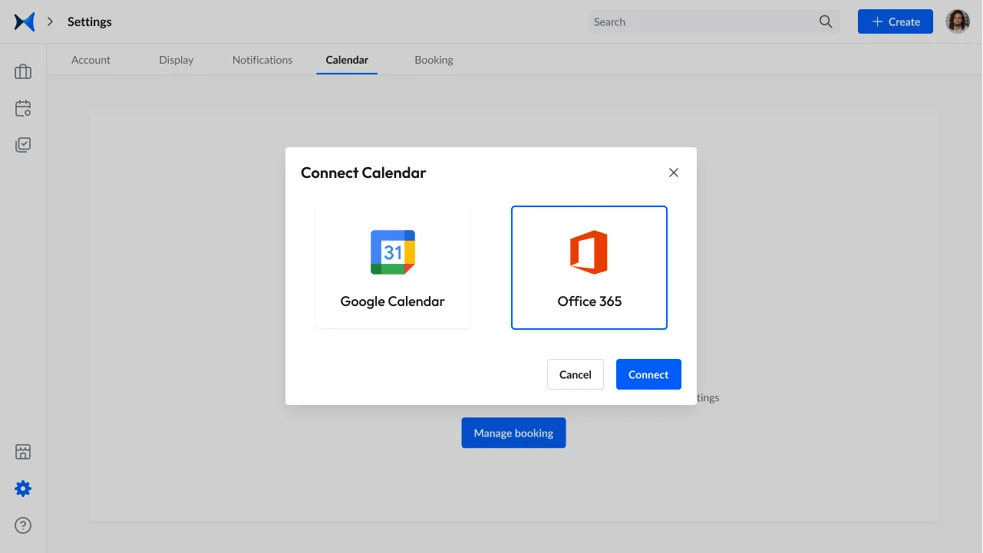Choose the Office 365 option card

589,267
